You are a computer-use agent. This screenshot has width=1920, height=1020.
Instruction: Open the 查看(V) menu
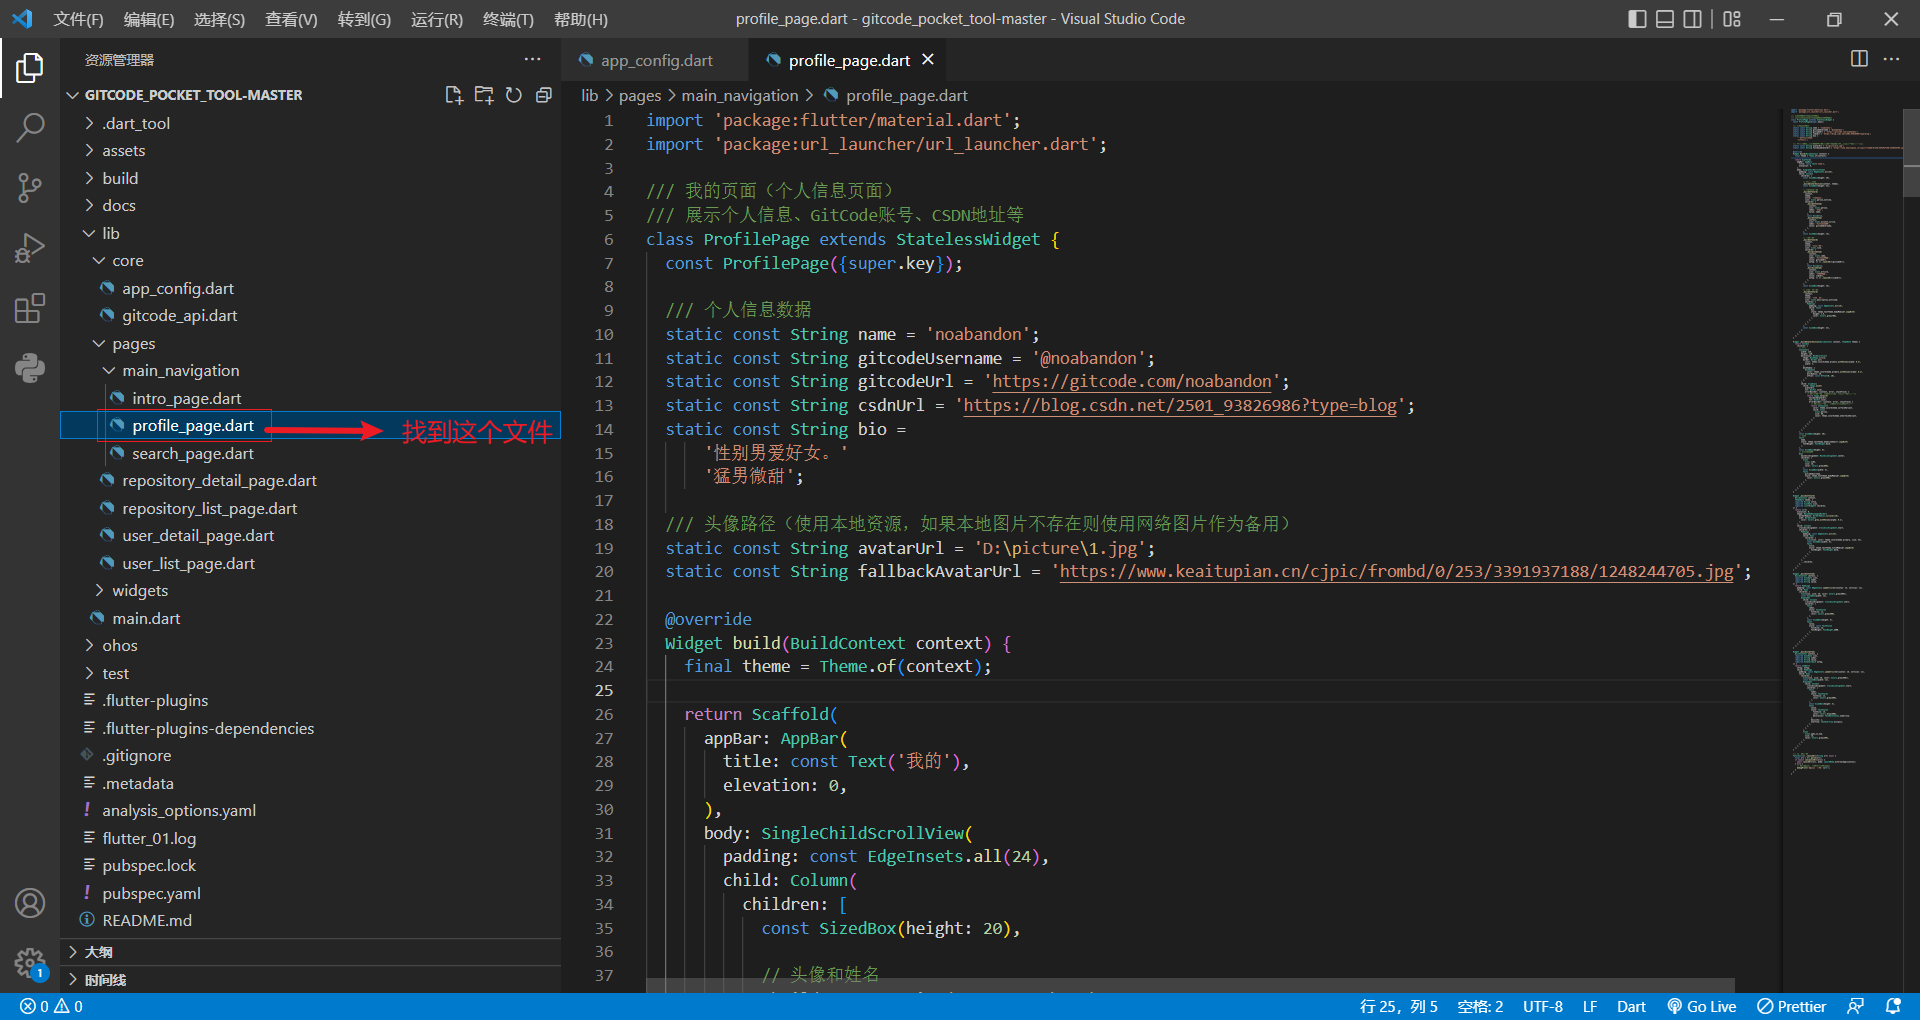(291, 19)
